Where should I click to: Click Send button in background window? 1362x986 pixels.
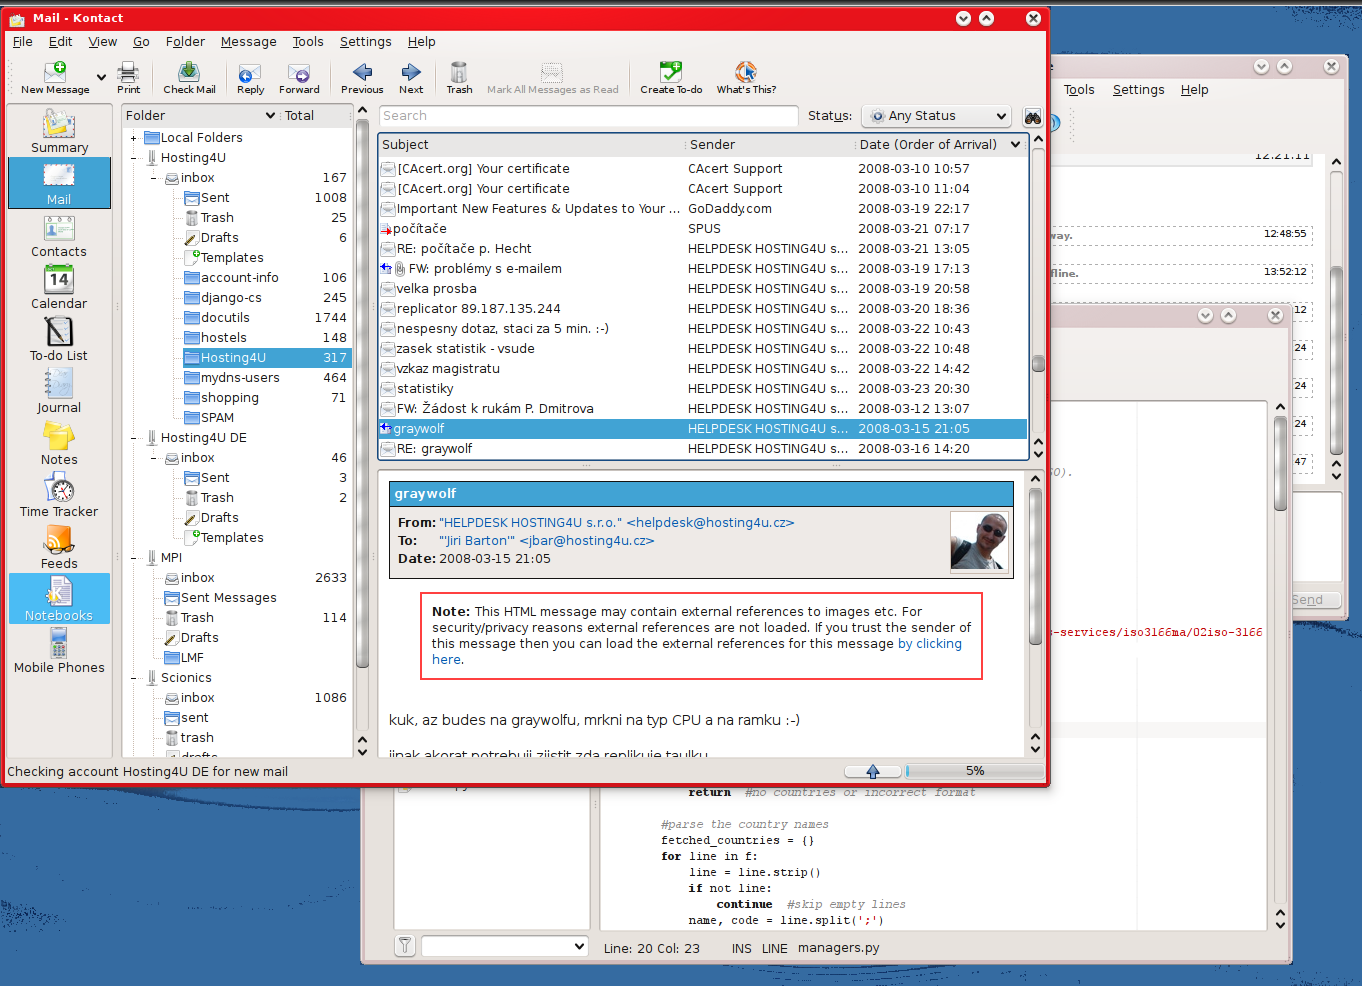tap(1308, 600)
